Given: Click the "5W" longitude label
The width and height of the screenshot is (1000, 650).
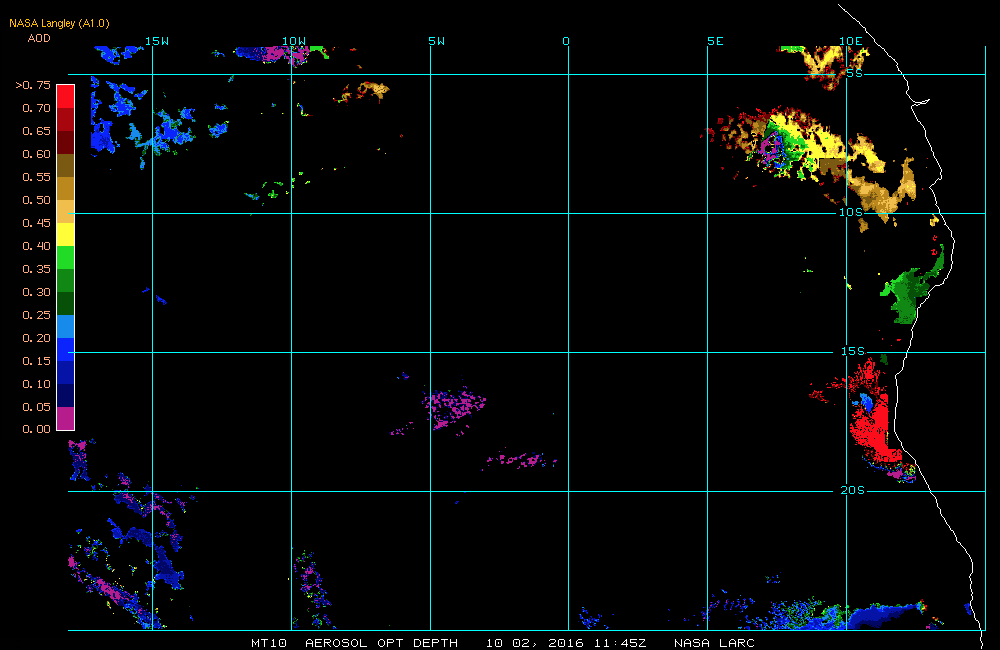Looking at the screenshot, I should tap(437, 41).
